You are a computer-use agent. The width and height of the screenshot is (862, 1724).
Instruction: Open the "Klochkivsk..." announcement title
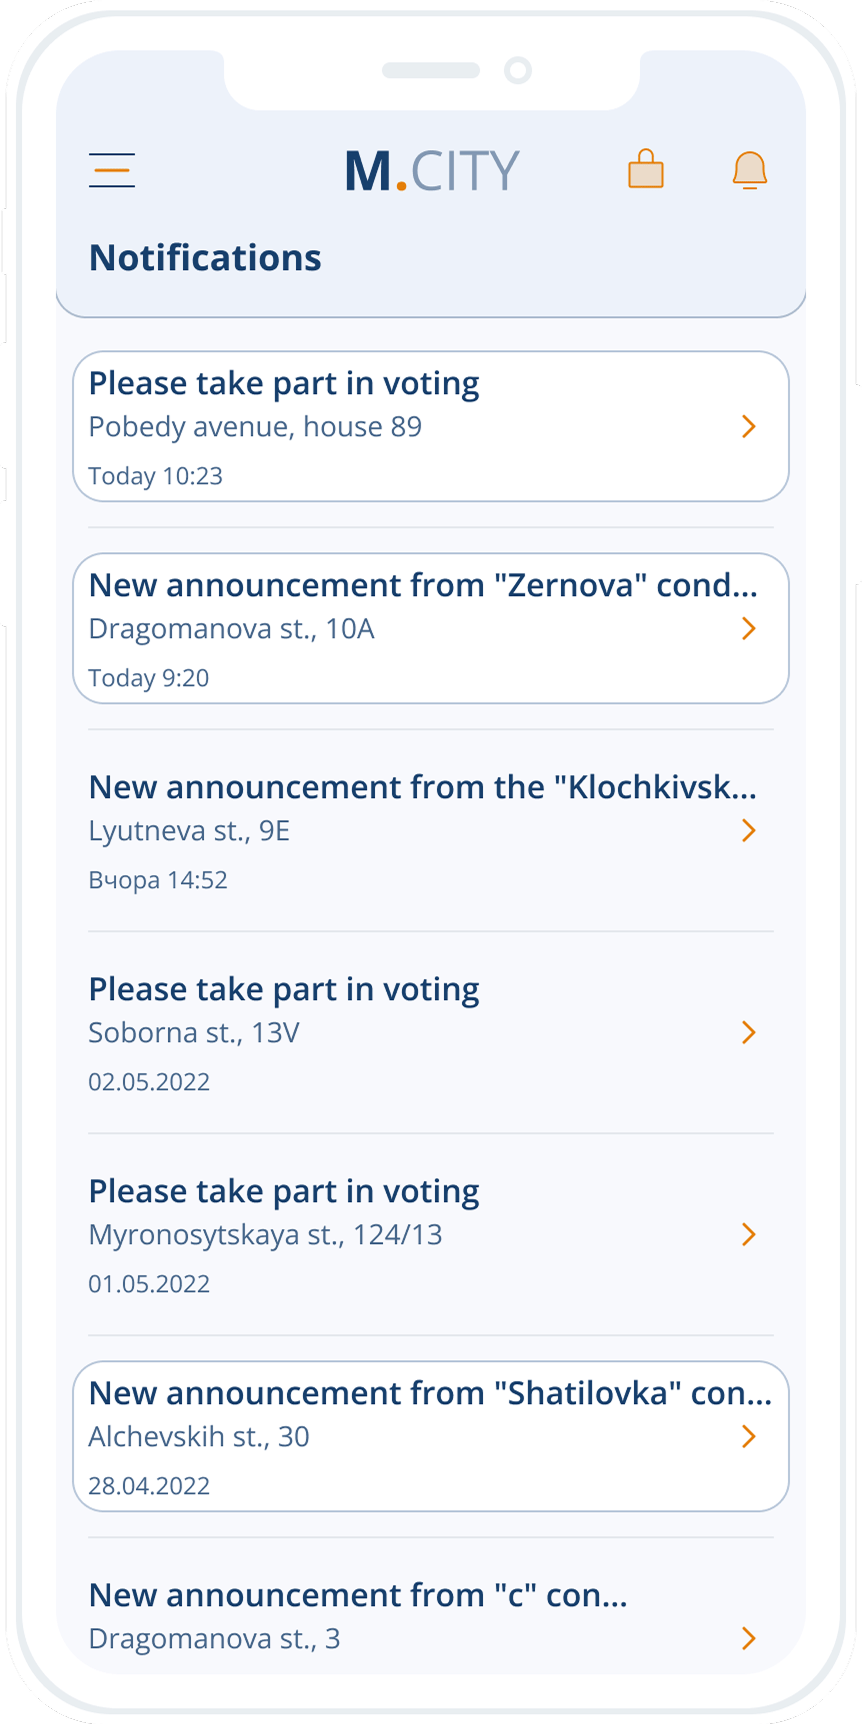click(422, 788)
